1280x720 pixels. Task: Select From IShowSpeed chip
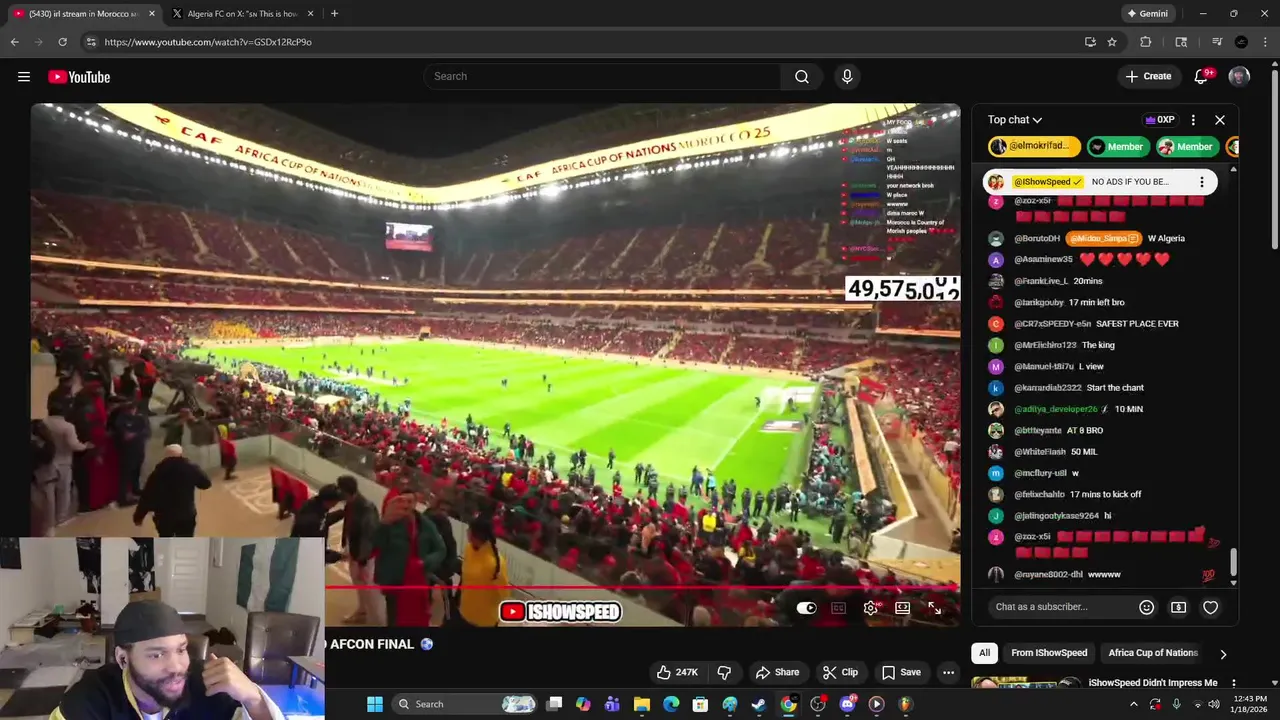pos(1049,653)
